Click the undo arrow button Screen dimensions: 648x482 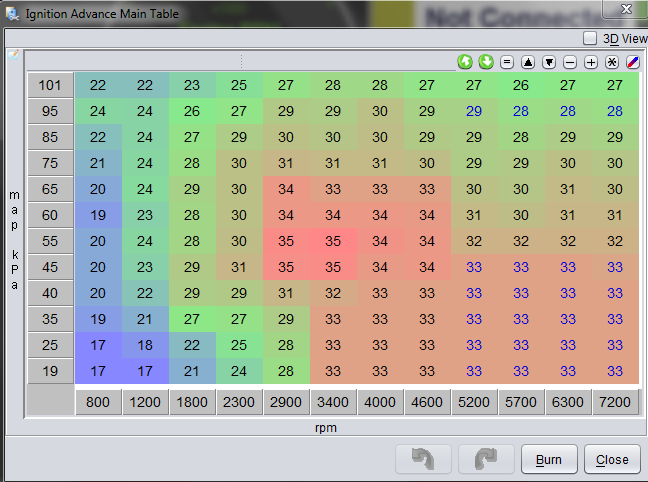423,459
